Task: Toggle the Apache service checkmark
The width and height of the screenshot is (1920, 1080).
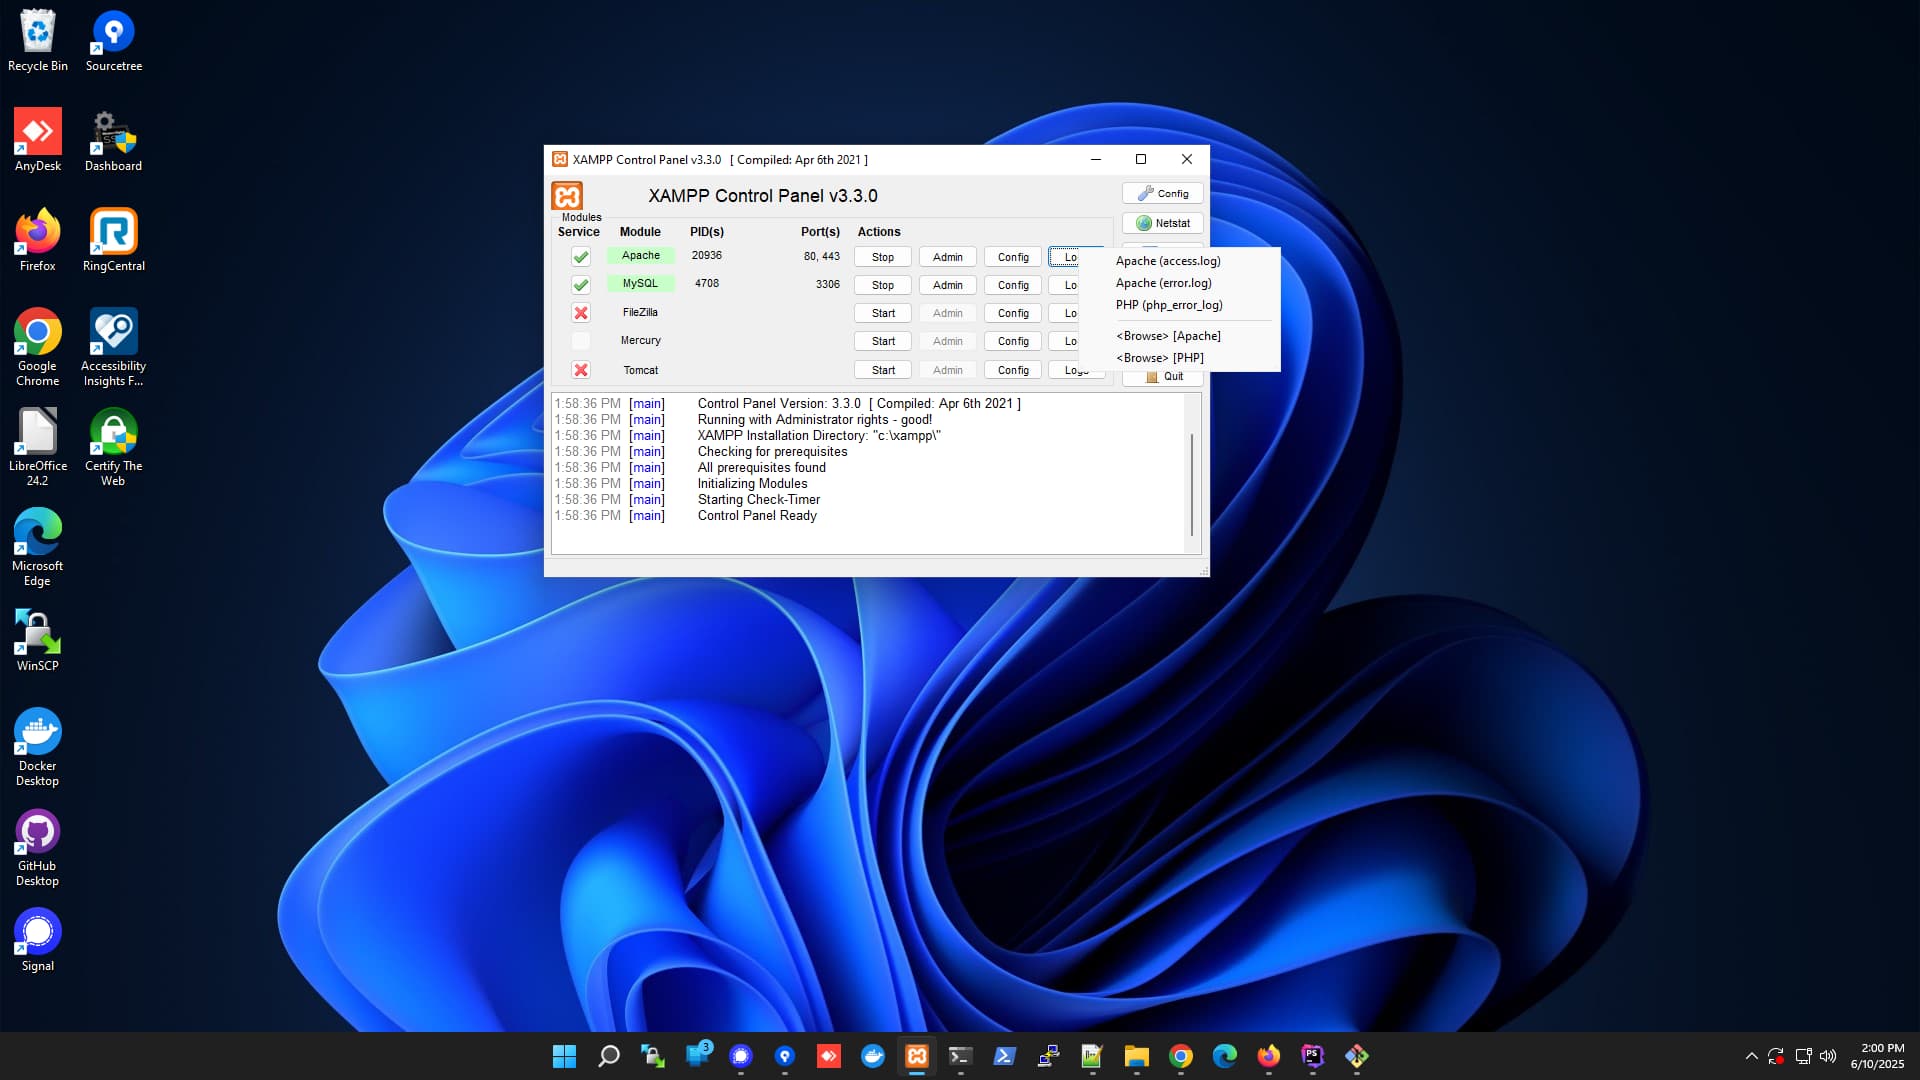Action: (x=580, y=257)
